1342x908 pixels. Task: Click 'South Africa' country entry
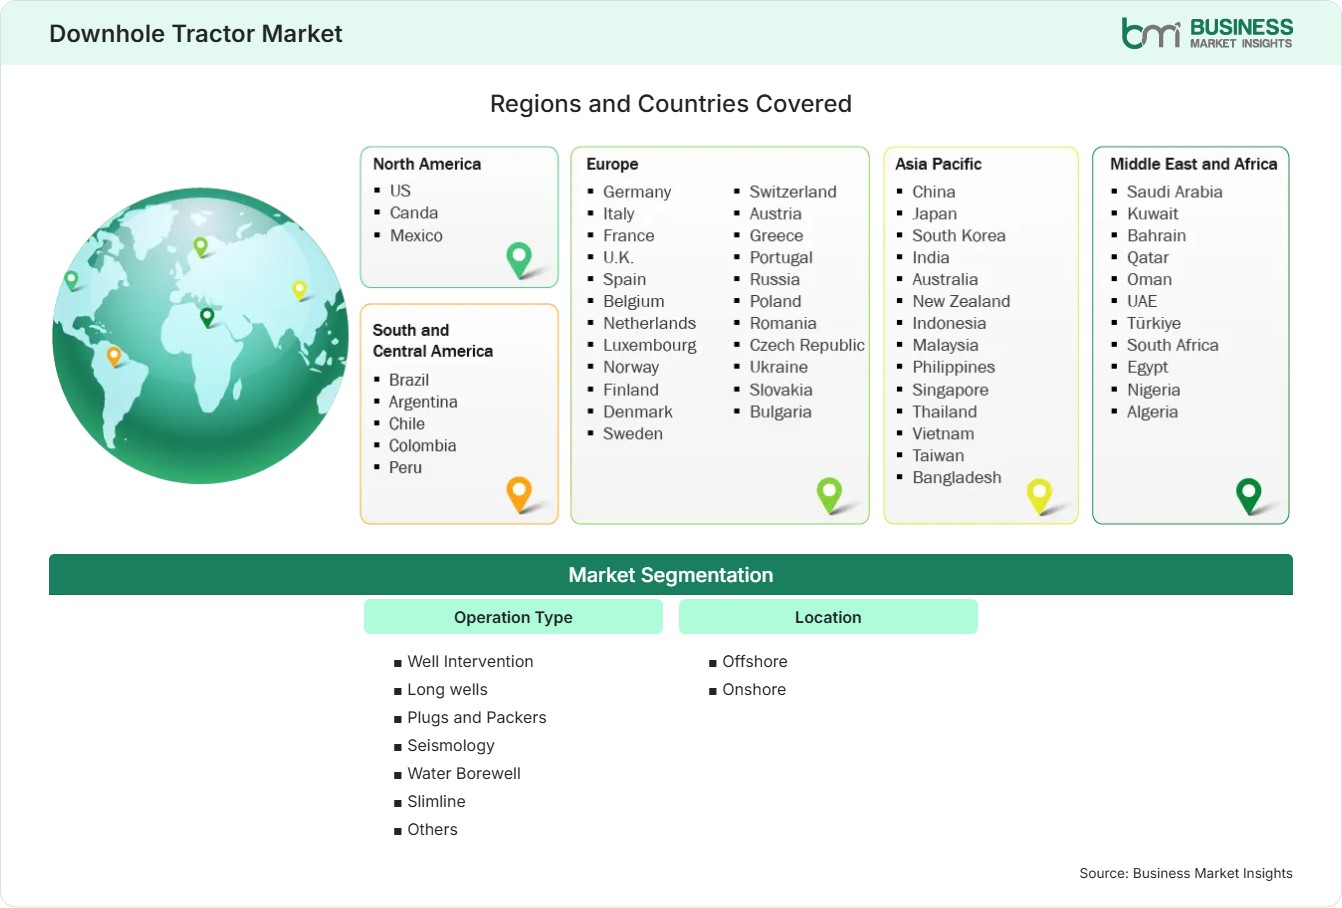[x=1173, y=346]
